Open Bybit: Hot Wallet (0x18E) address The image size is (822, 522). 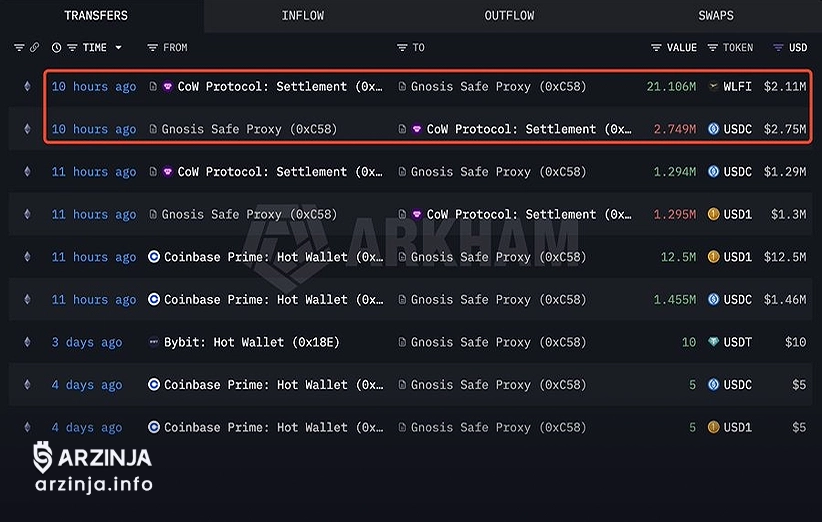click(251, 342)
